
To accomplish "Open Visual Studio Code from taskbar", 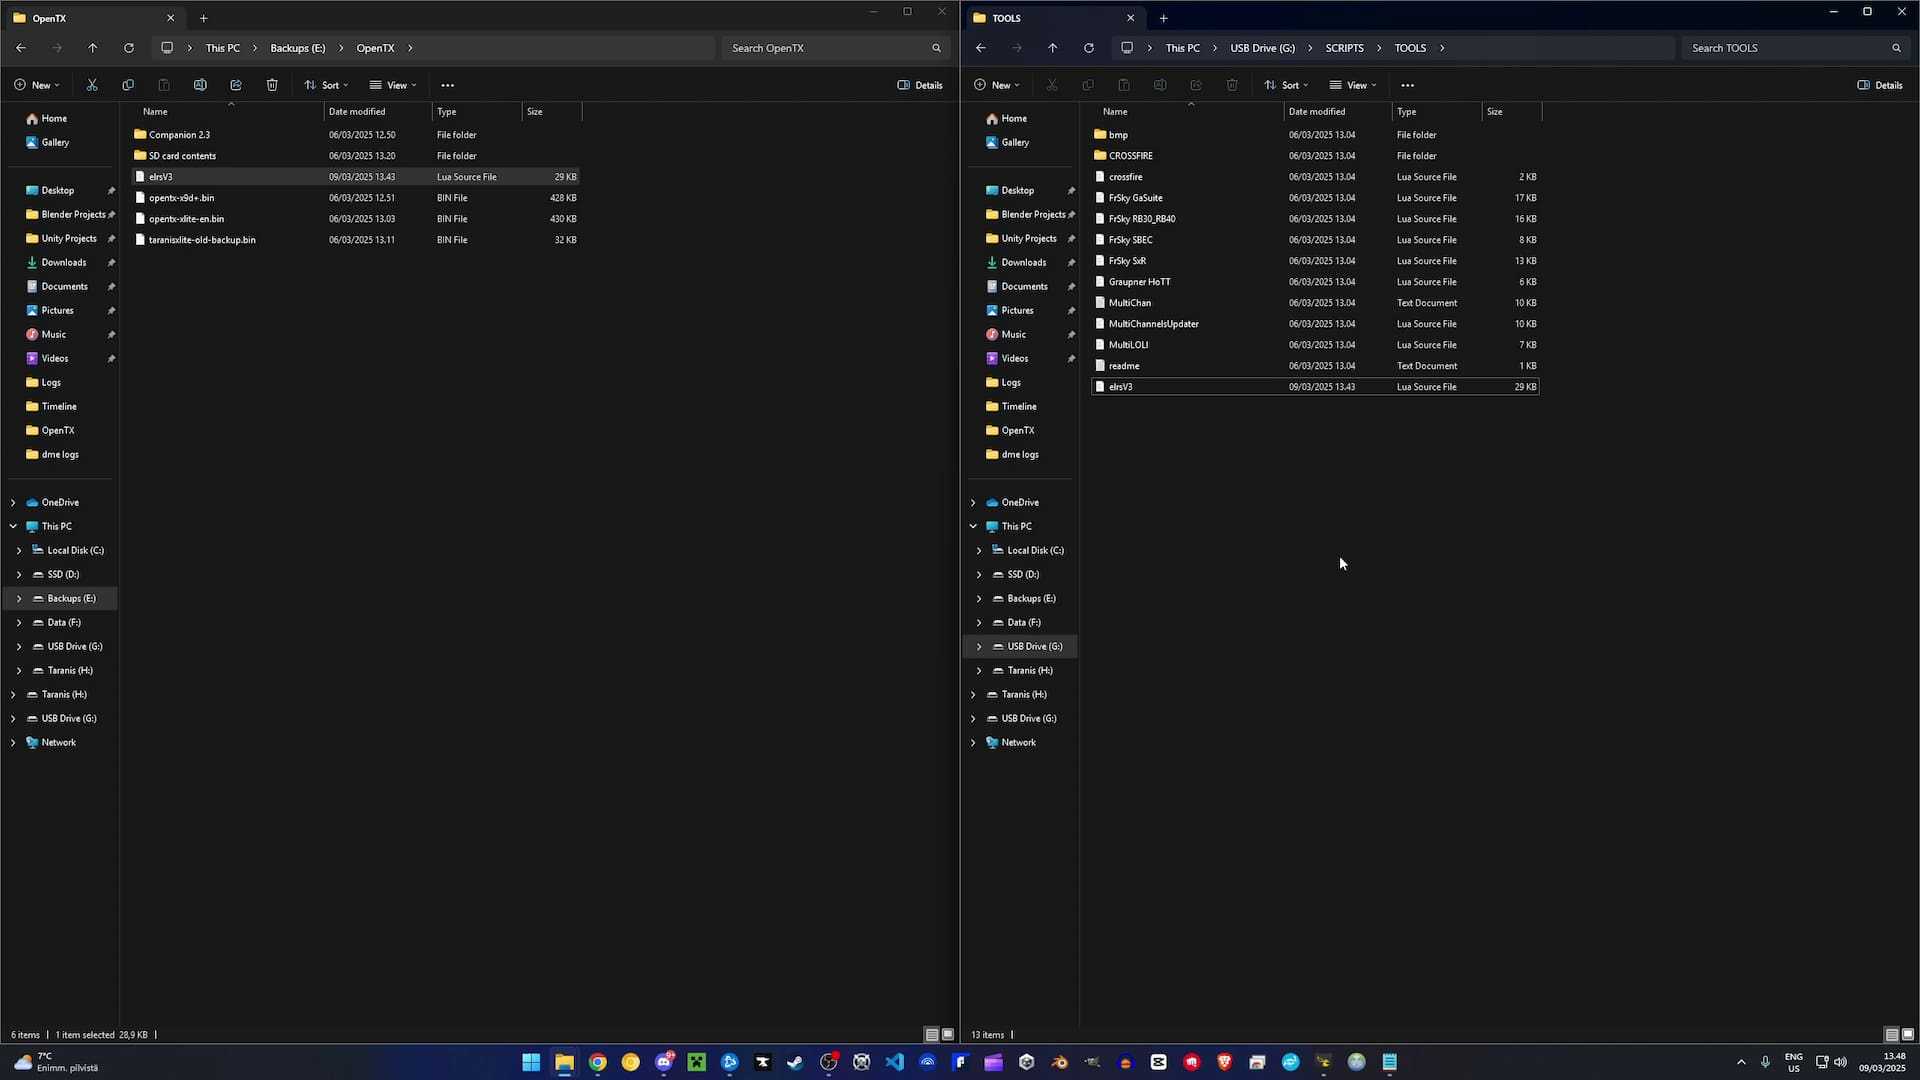I will click(895, 1062).
